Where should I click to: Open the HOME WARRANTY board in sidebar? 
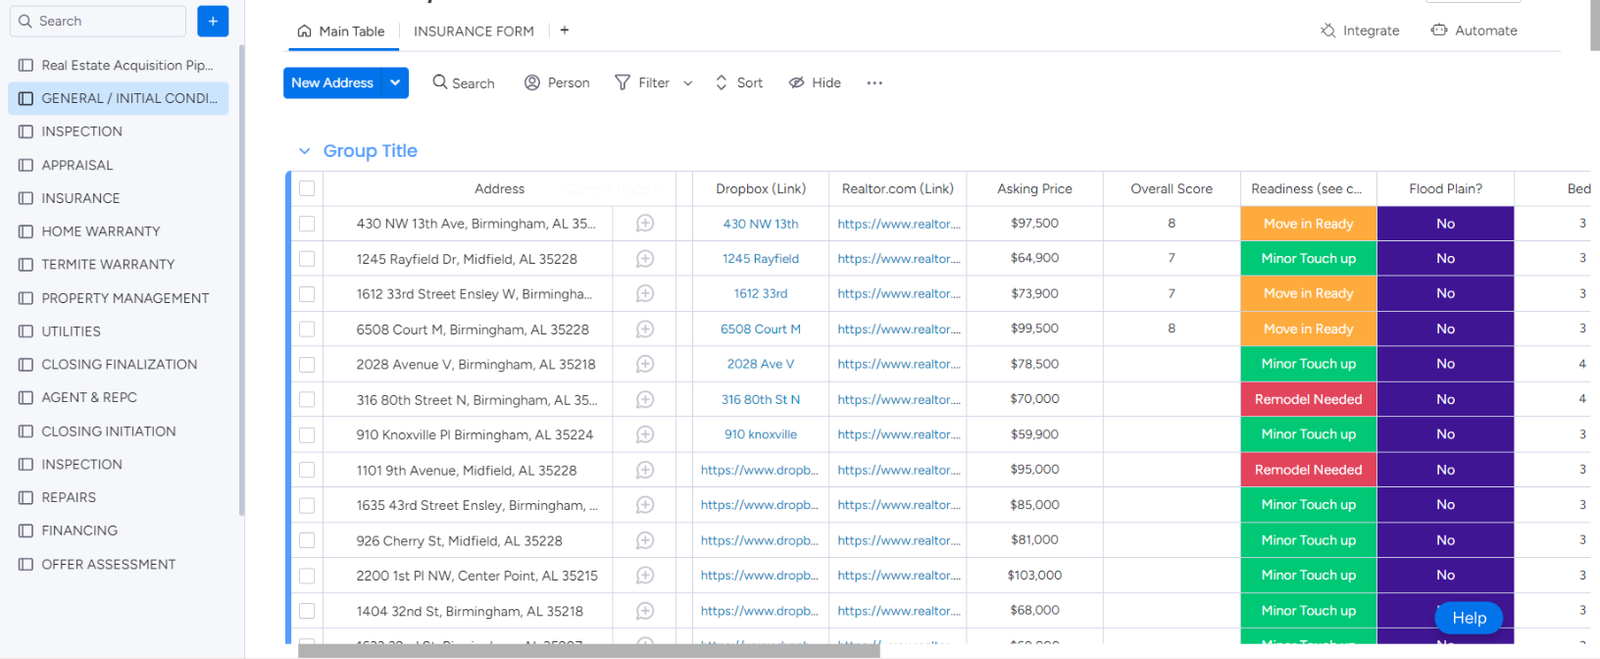point(100,231)
